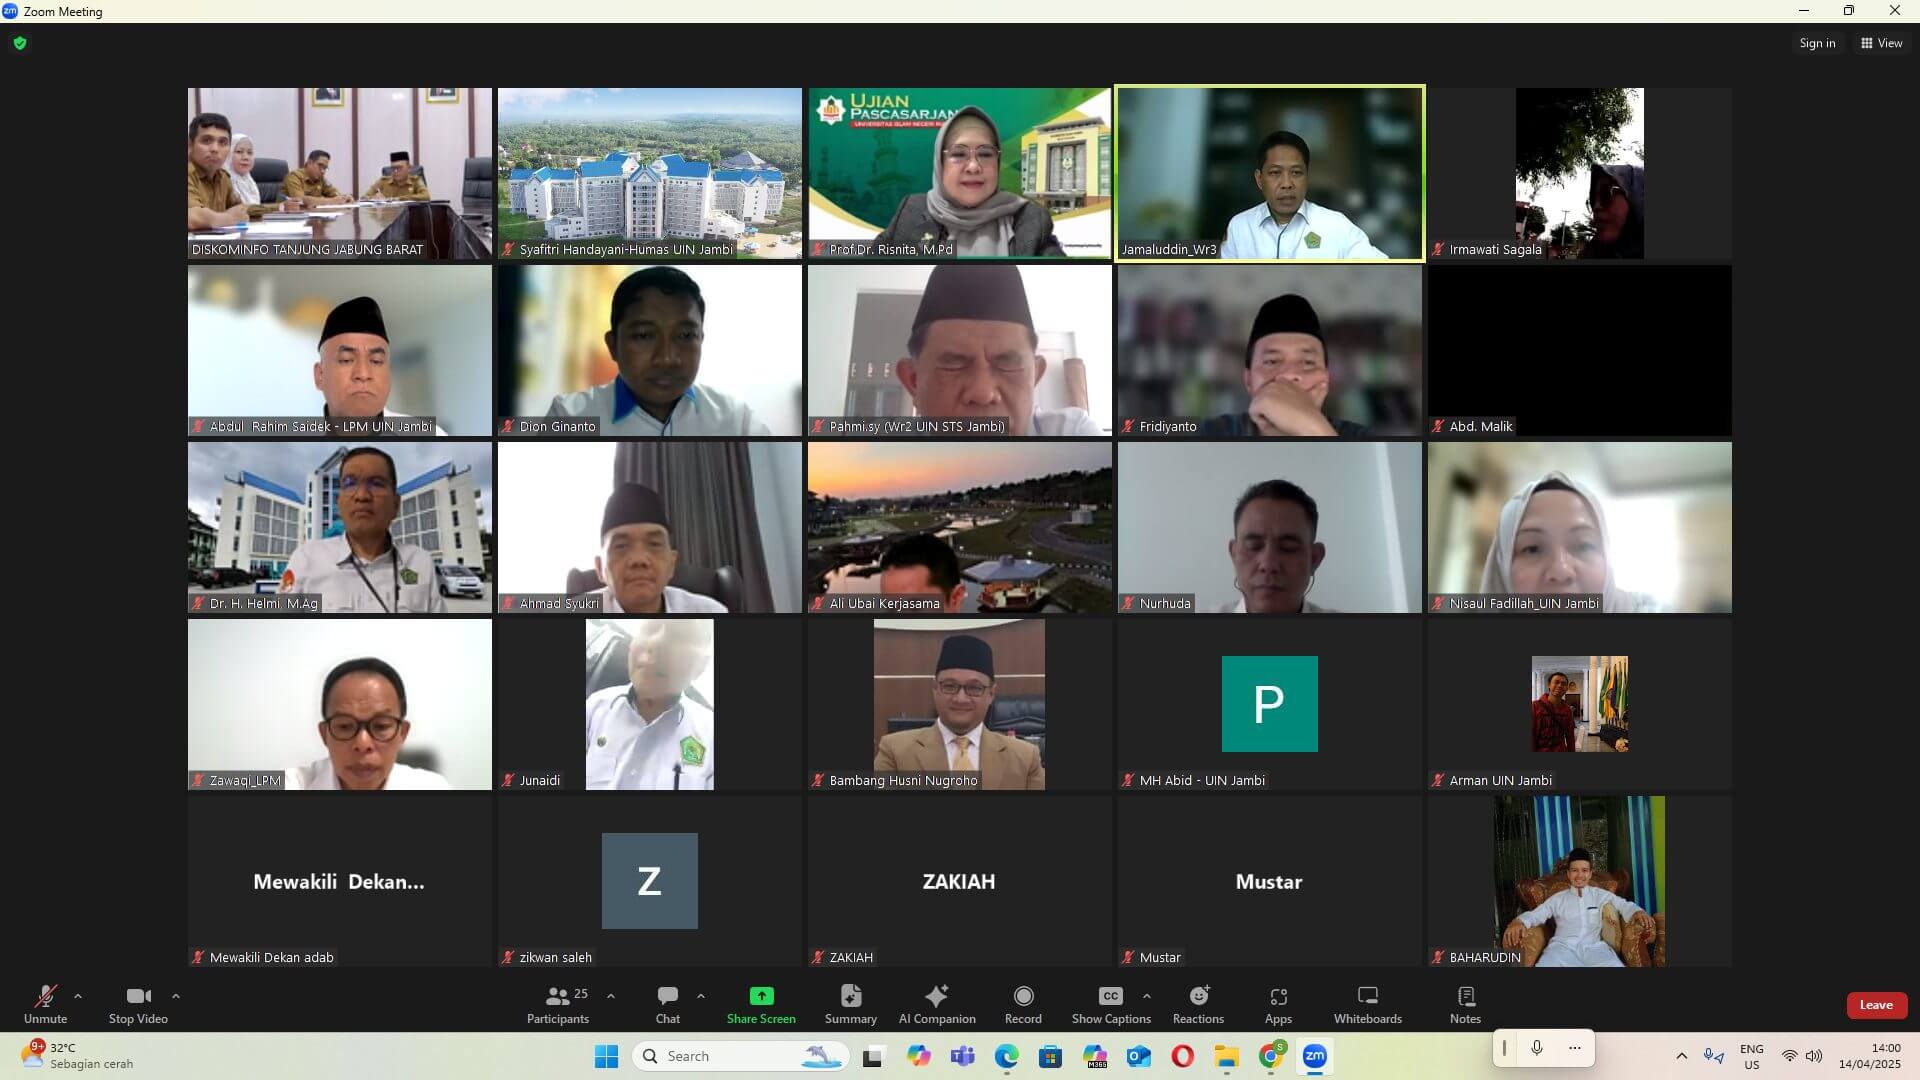The width and height of the screenshot is (1920, 1080).
Task: Open File Explorer from taskbar
Action: (x=1226, y=1056)
